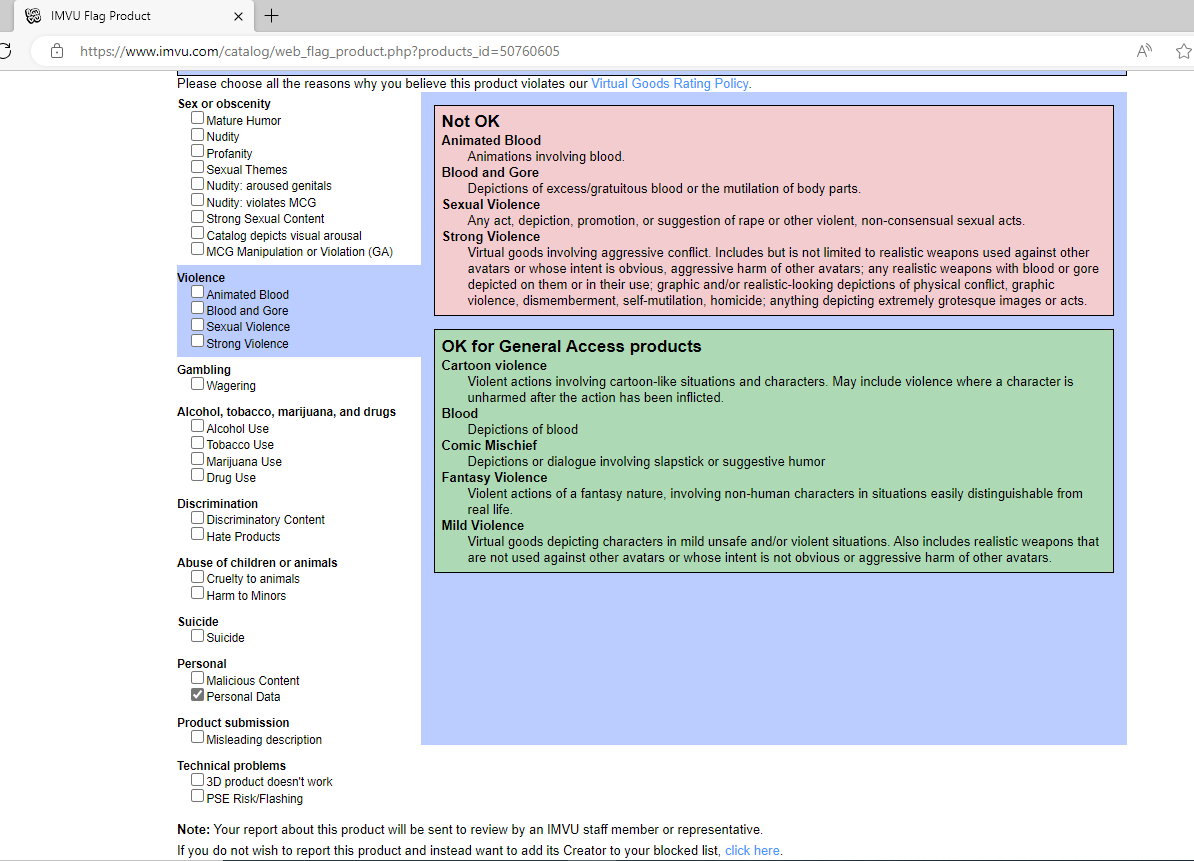This screenshot has width=1194, height=861.
Task: Check the Marijuana Use checkbox
Action: [197, 459]
